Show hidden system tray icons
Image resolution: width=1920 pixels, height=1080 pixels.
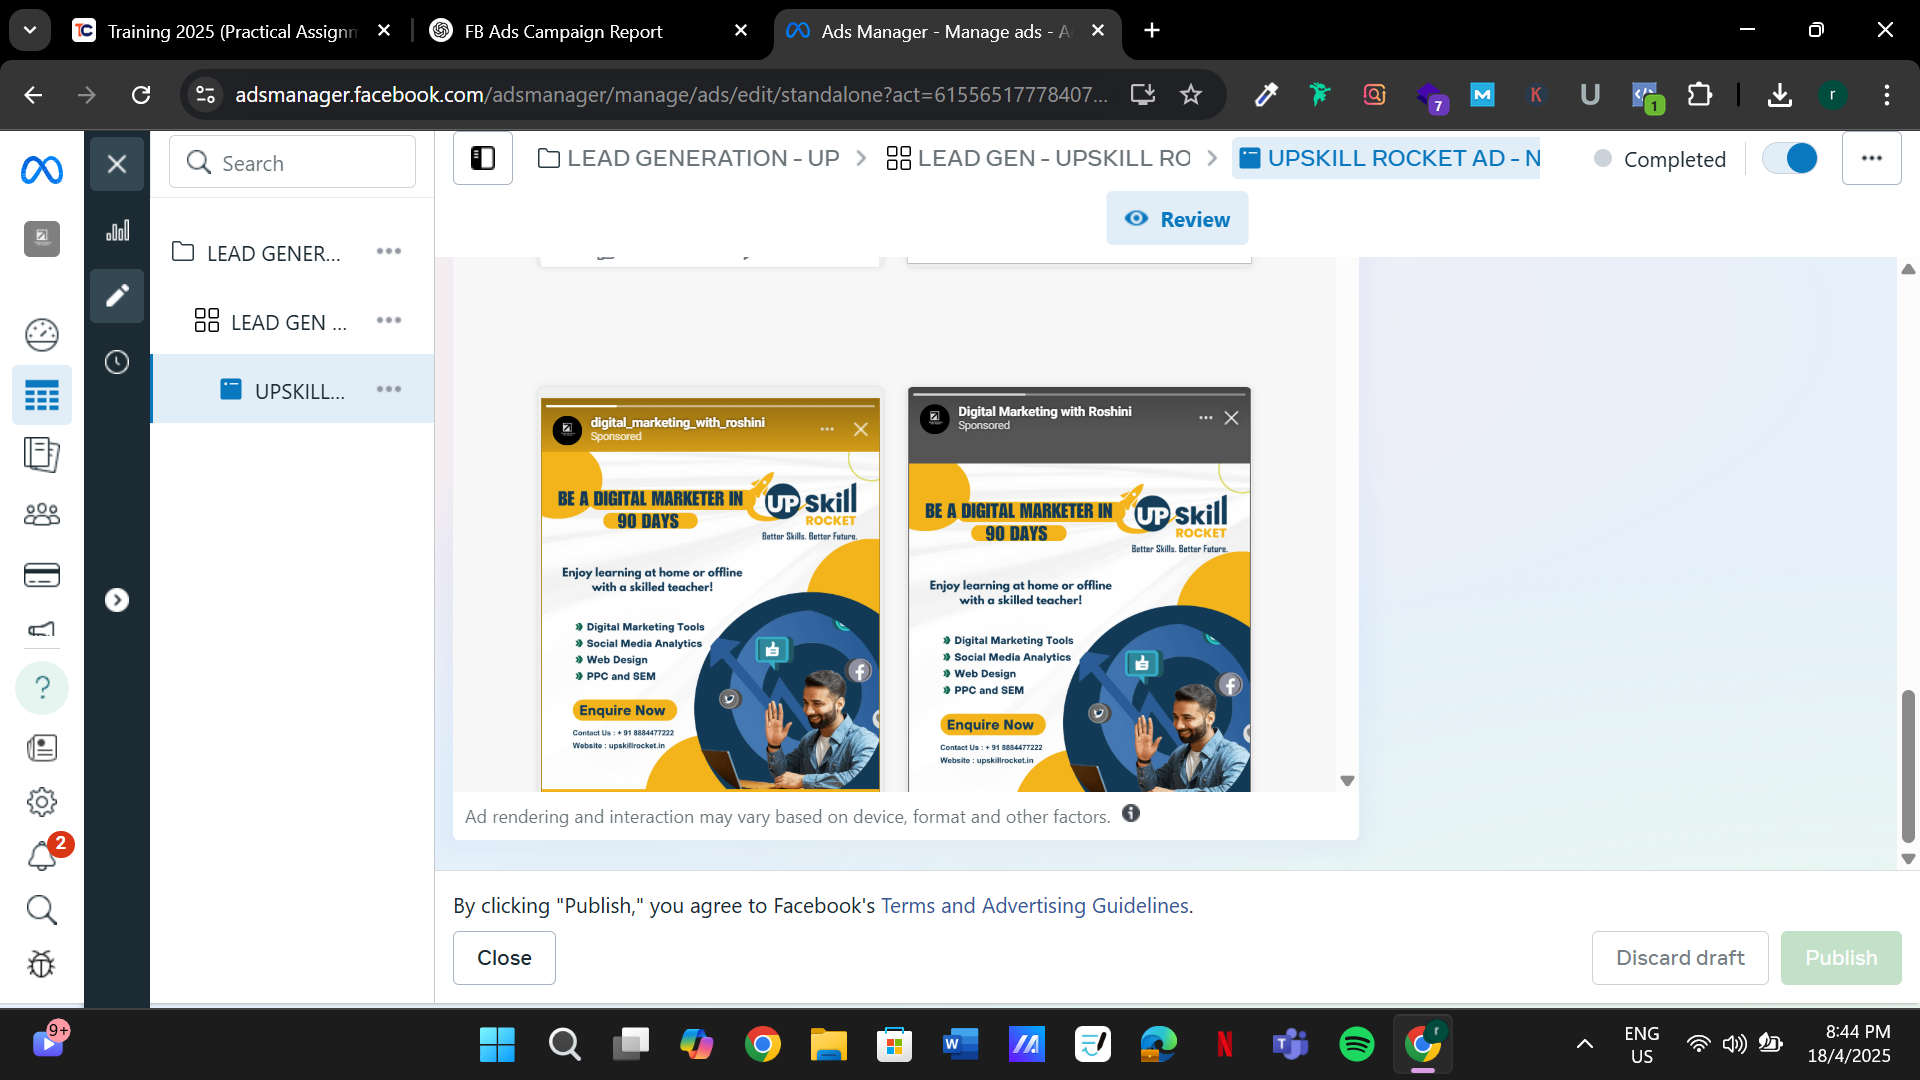1584,1045
